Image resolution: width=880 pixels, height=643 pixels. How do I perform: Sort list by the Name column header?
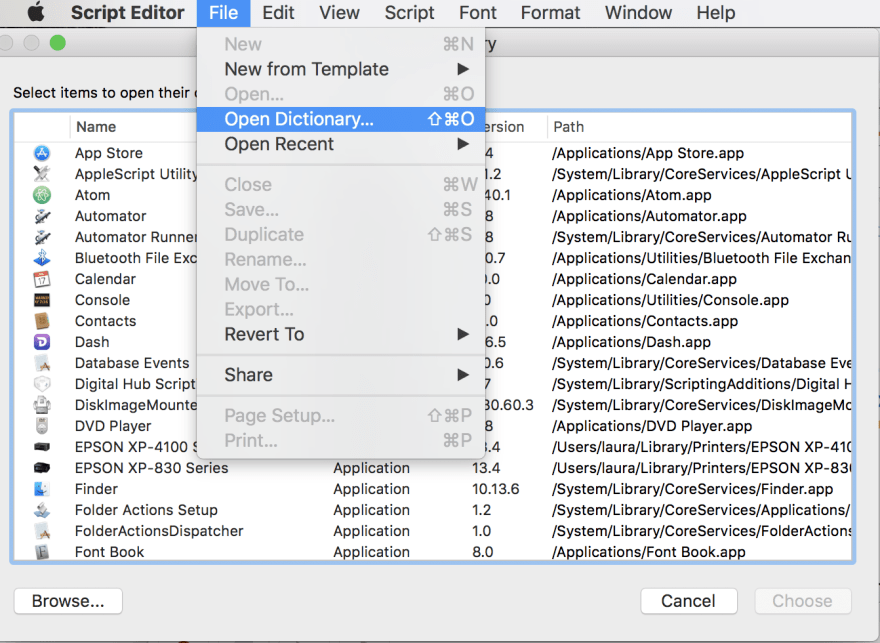click(96, 127)
